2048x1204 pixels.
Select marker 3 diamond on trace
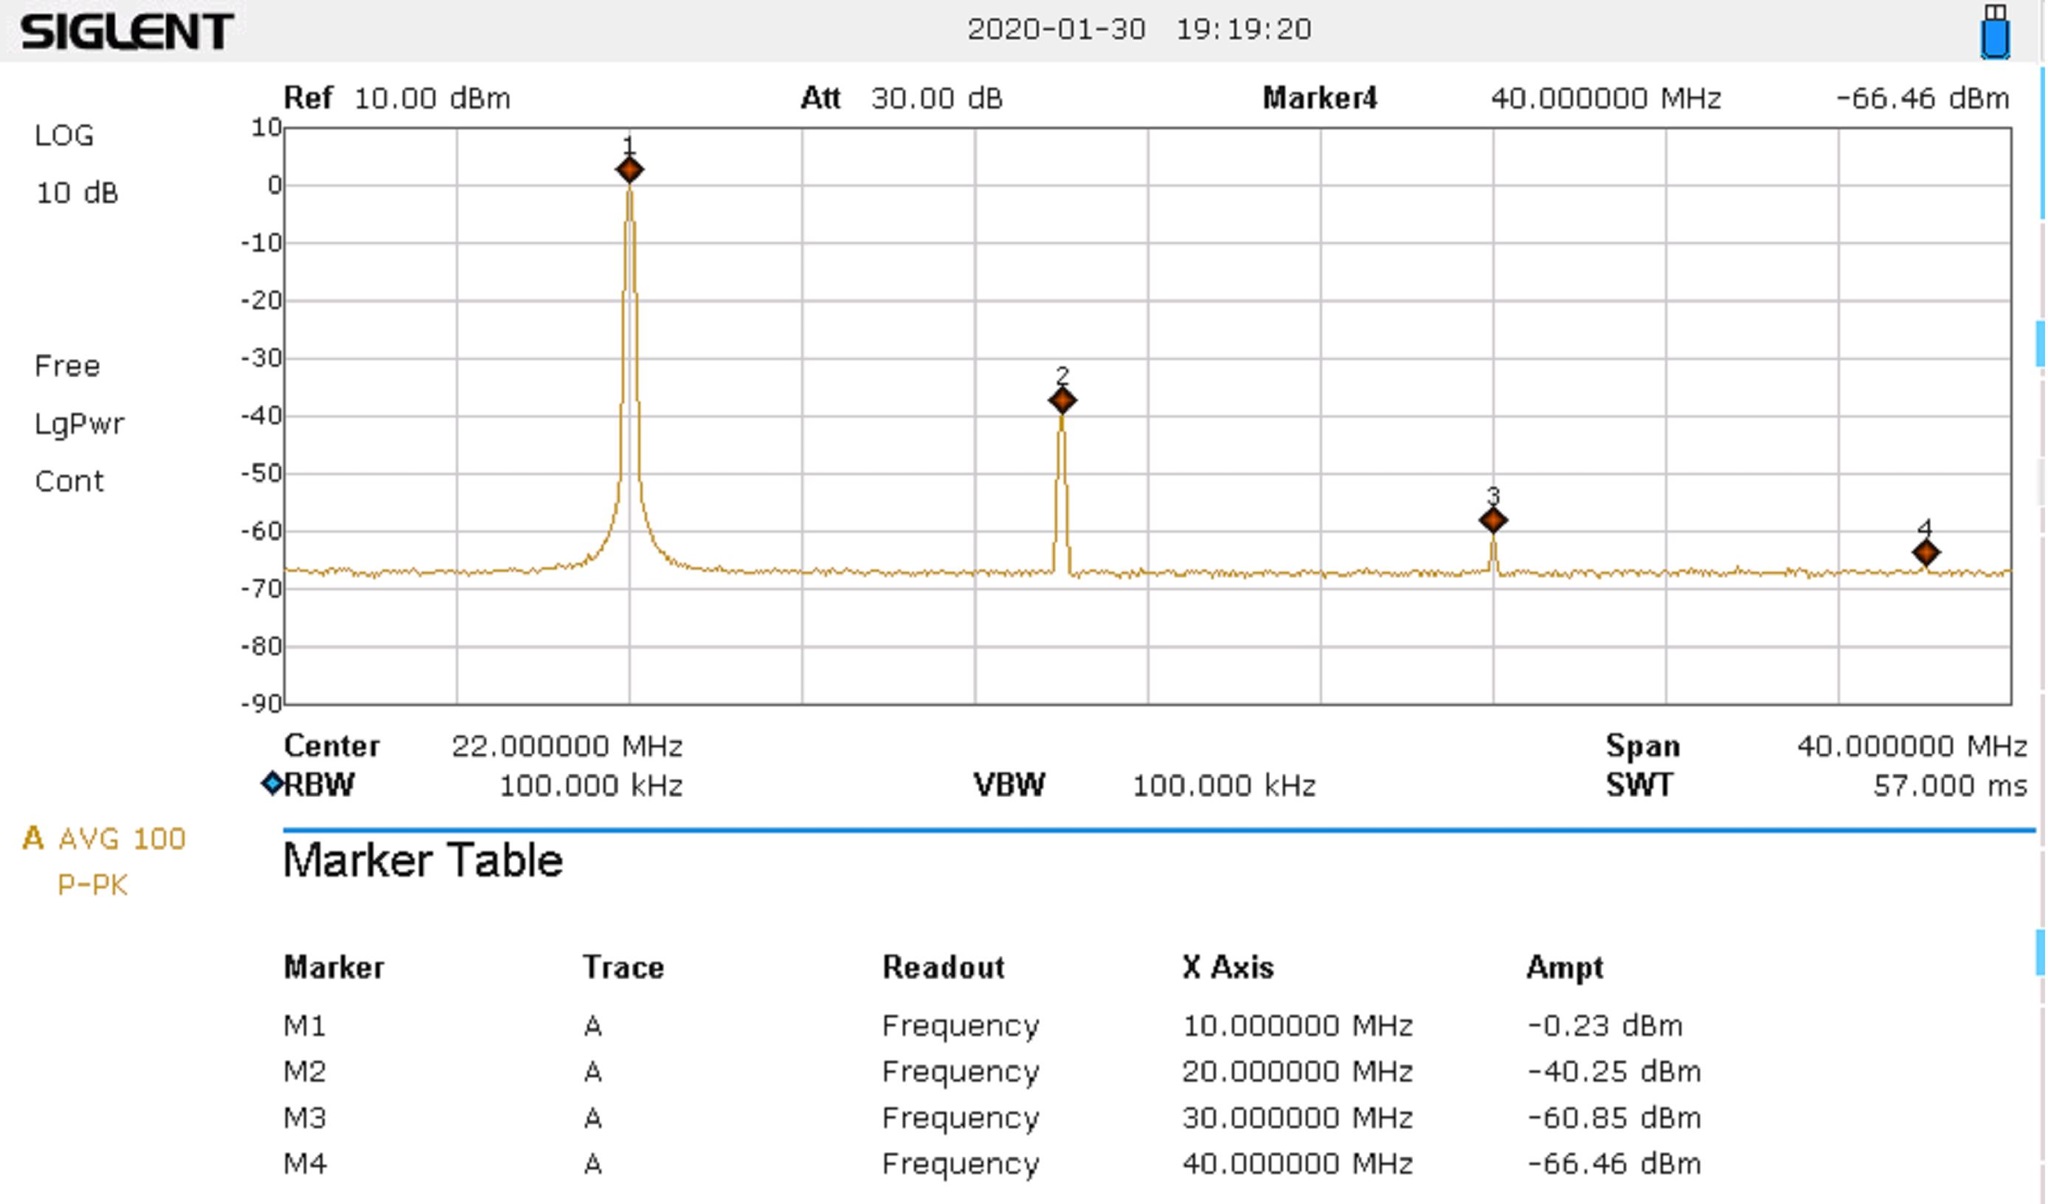[x=1493, y=520]
